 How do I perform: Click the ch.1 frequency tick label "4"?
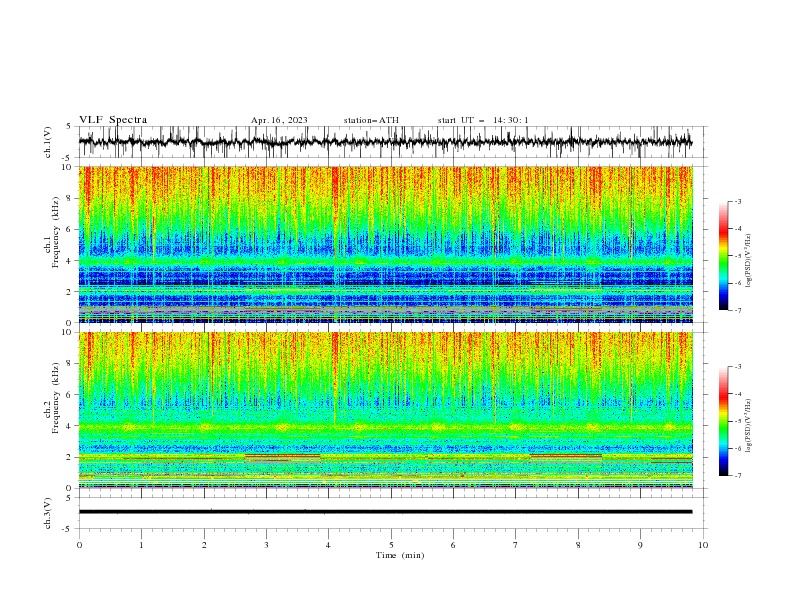coord(70,261)
